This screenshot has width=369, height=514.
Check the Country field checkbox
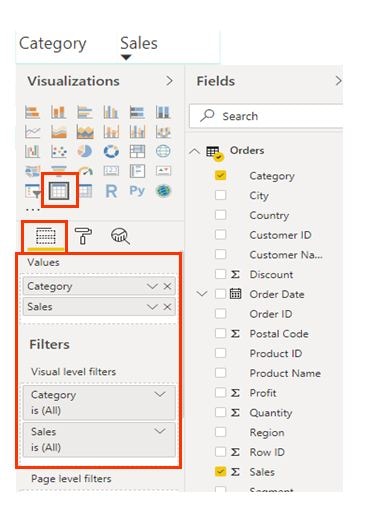coord(220,215)
